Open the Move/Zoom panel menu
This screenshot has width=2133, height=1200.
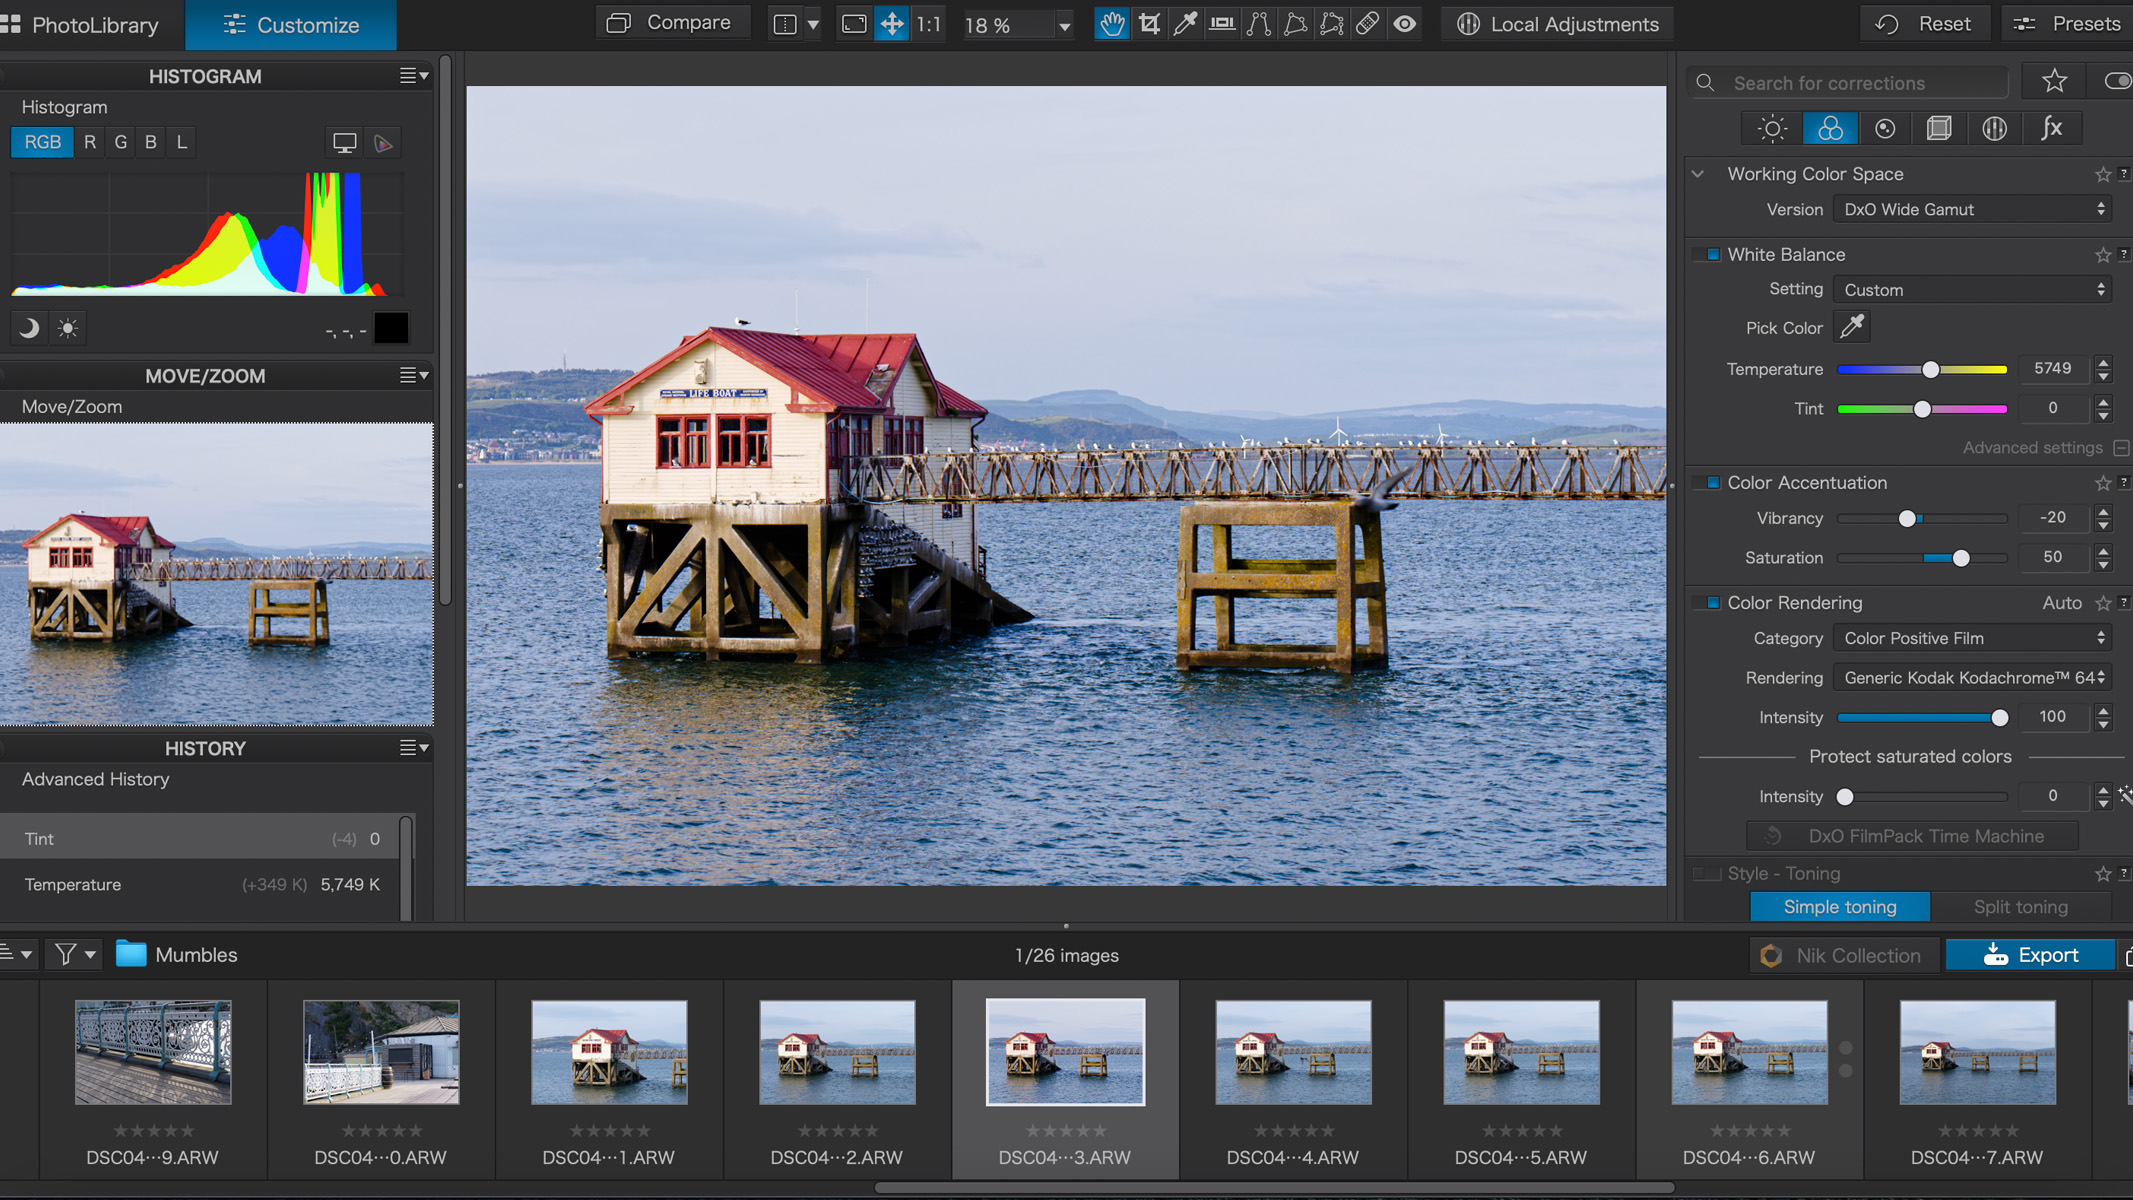tap(414, 375)
